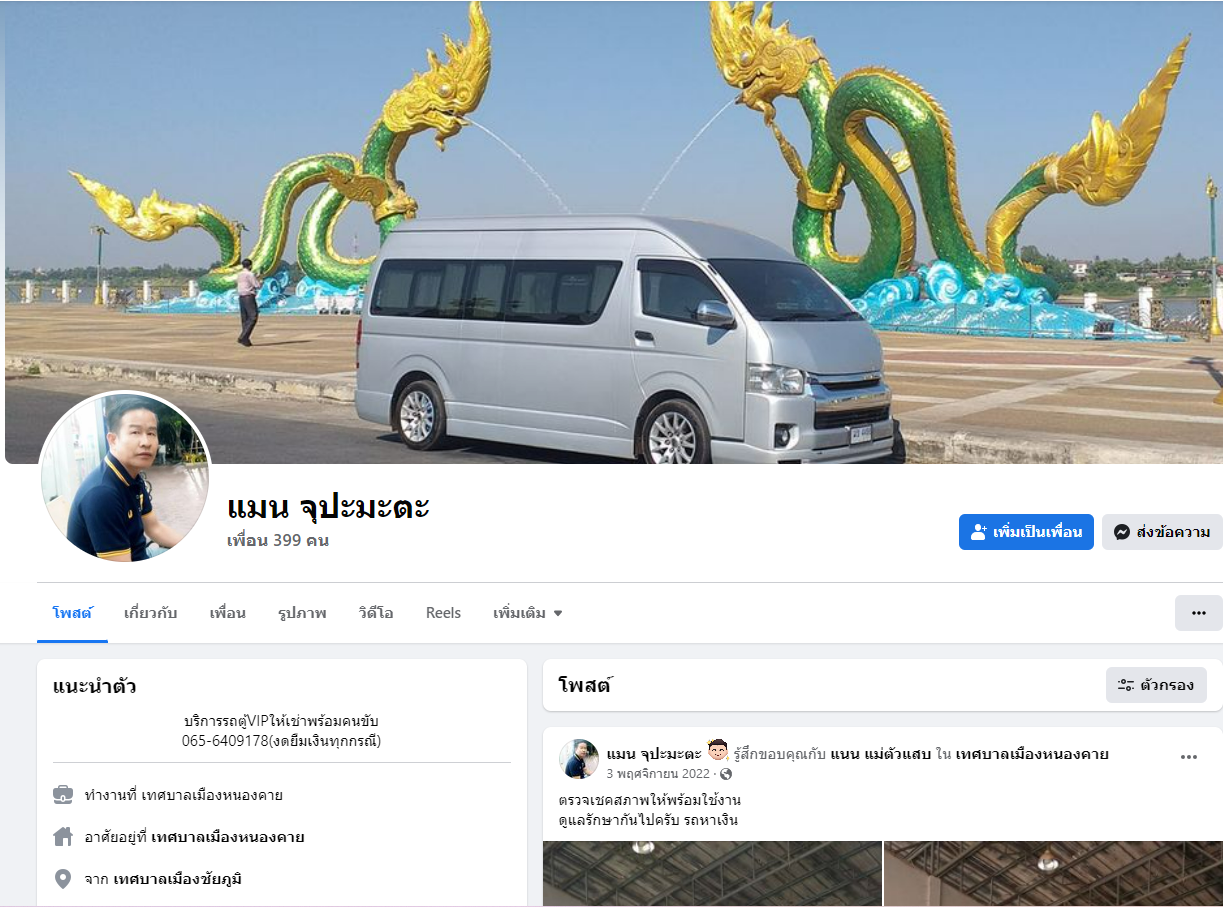Click the house icon beside อาศัยอยู่ที่

(63, 837)
